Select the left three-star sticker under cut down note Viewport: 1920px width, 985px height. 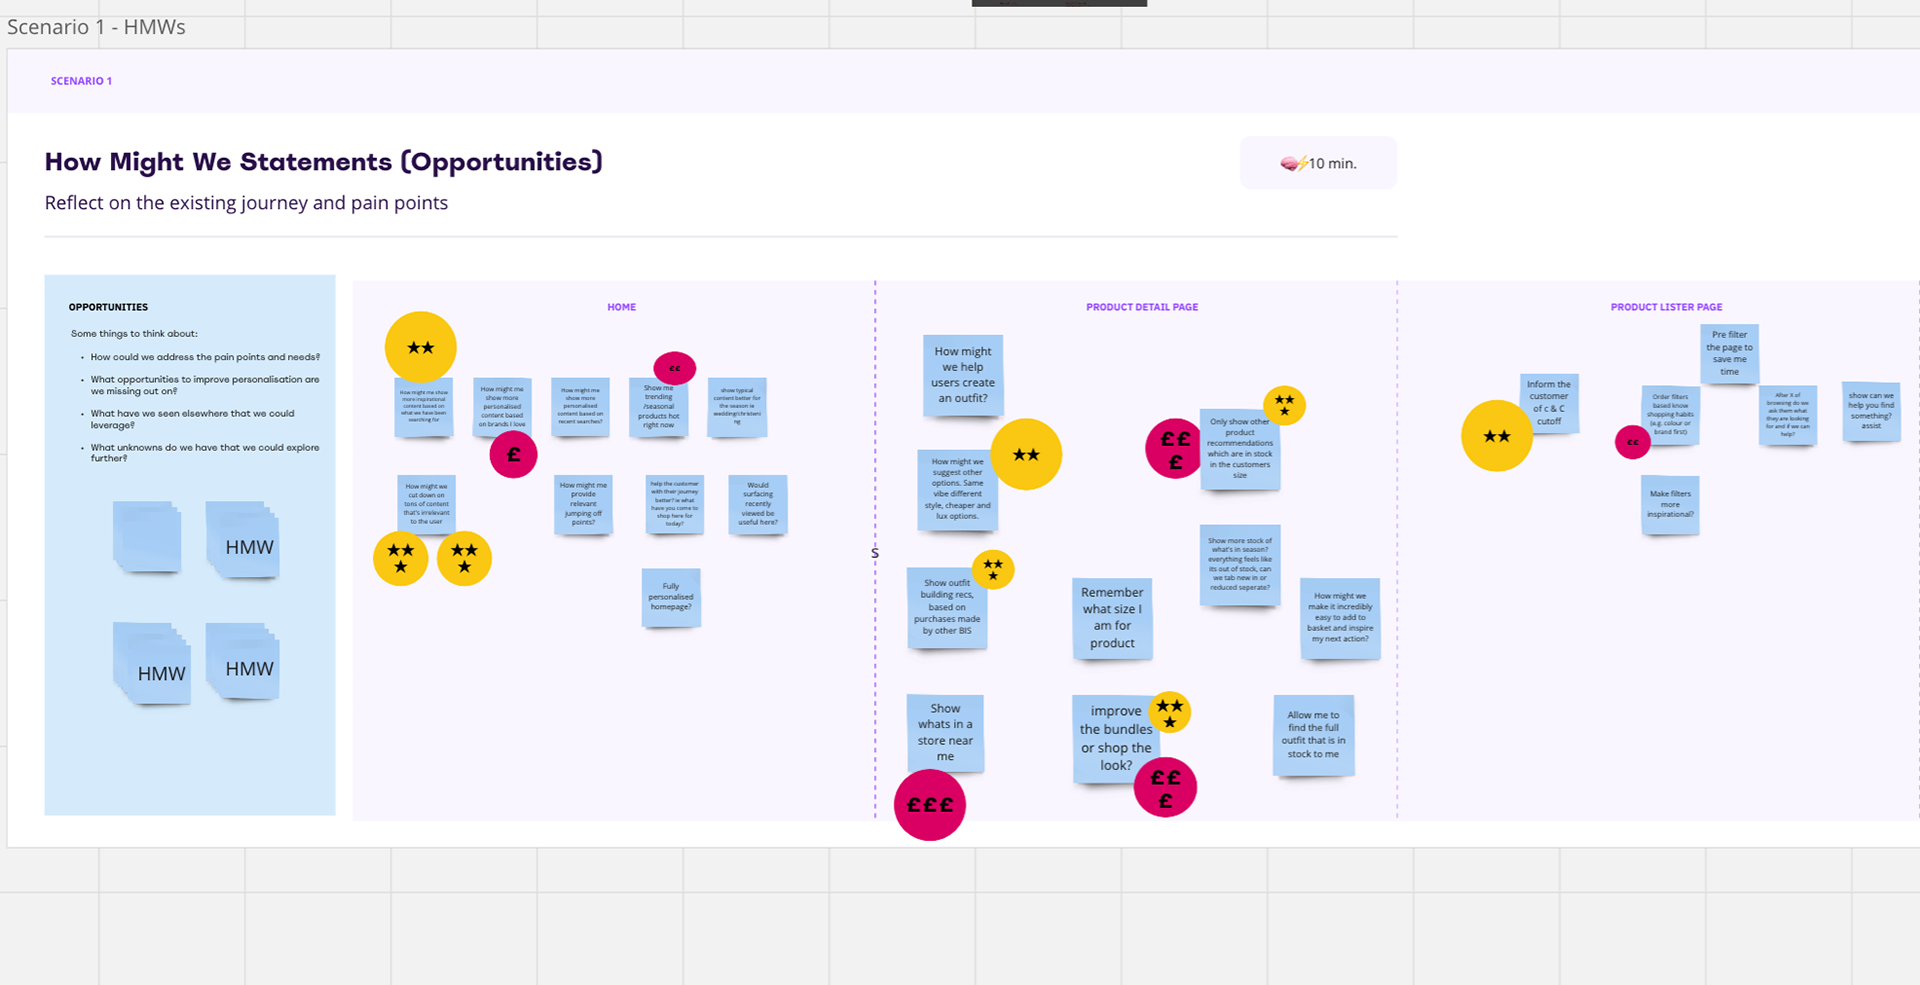[401, 558]
